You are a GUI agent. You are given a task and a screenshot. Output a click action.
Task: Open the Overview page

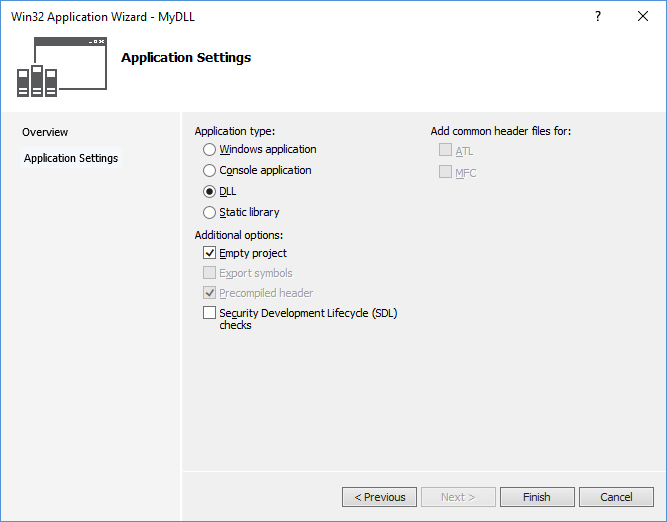click(45, 132)
